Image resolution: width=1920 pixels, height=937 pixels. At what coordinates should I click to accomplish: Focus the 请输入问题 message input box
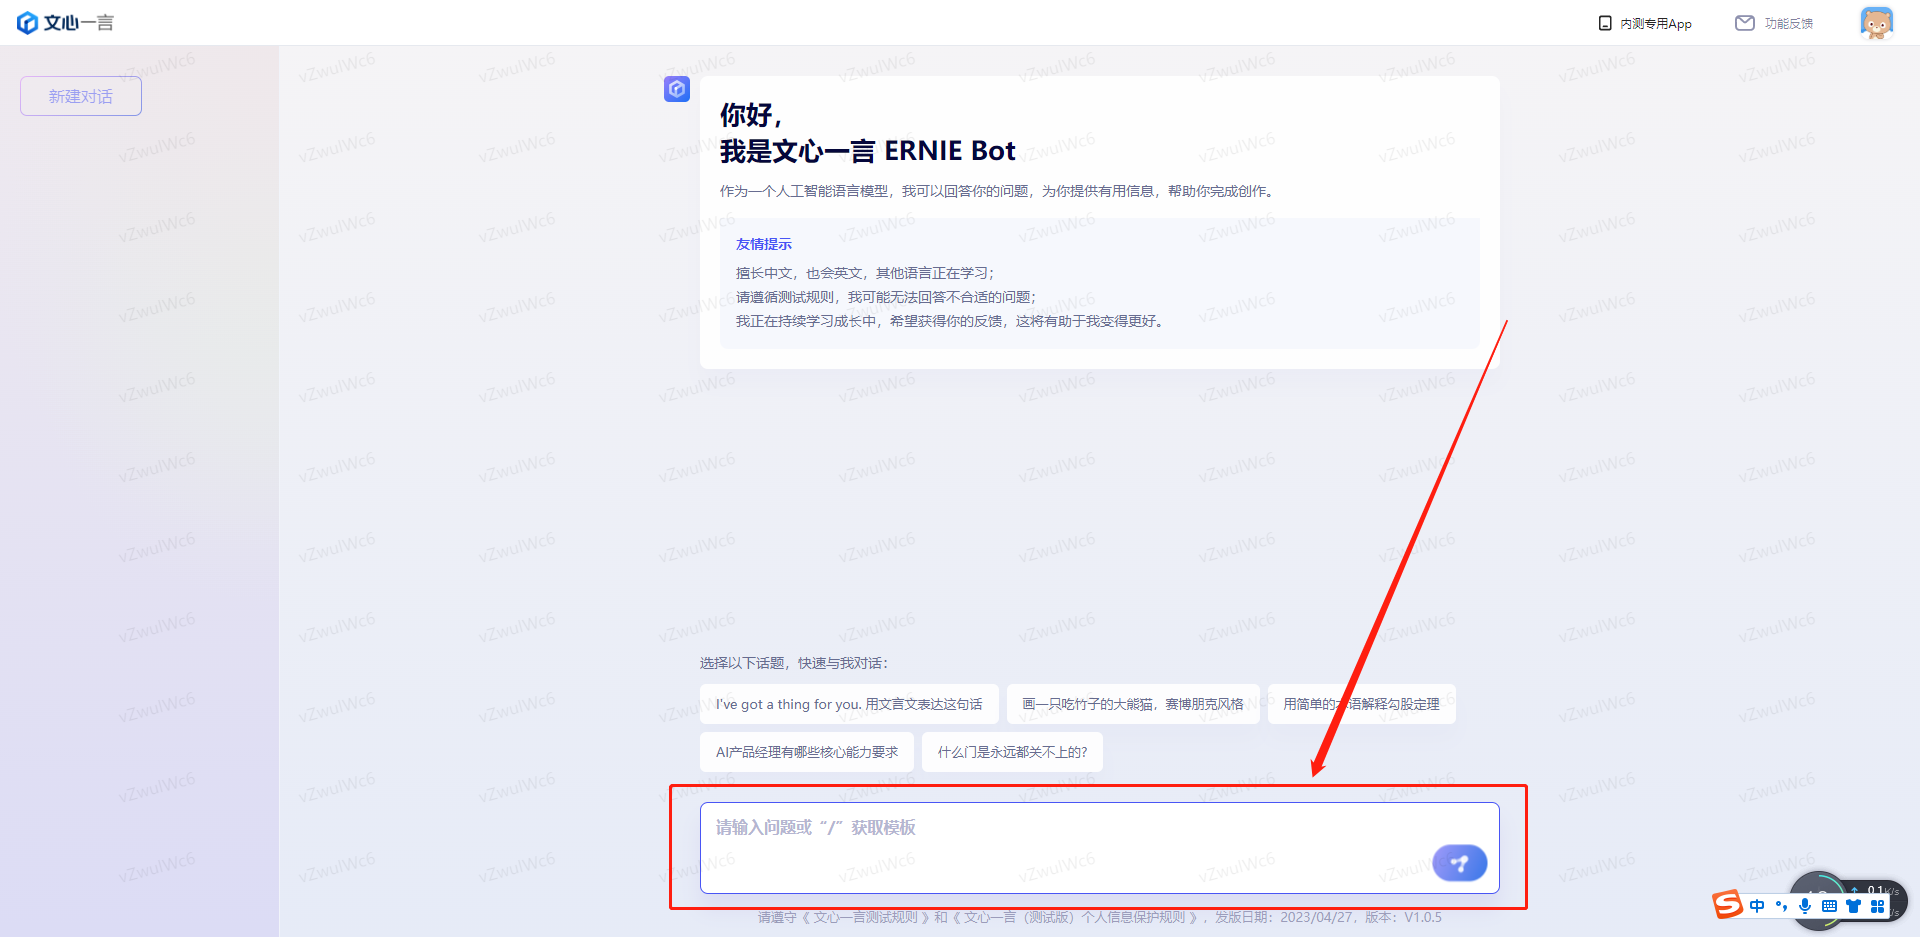click(1100, 848)
